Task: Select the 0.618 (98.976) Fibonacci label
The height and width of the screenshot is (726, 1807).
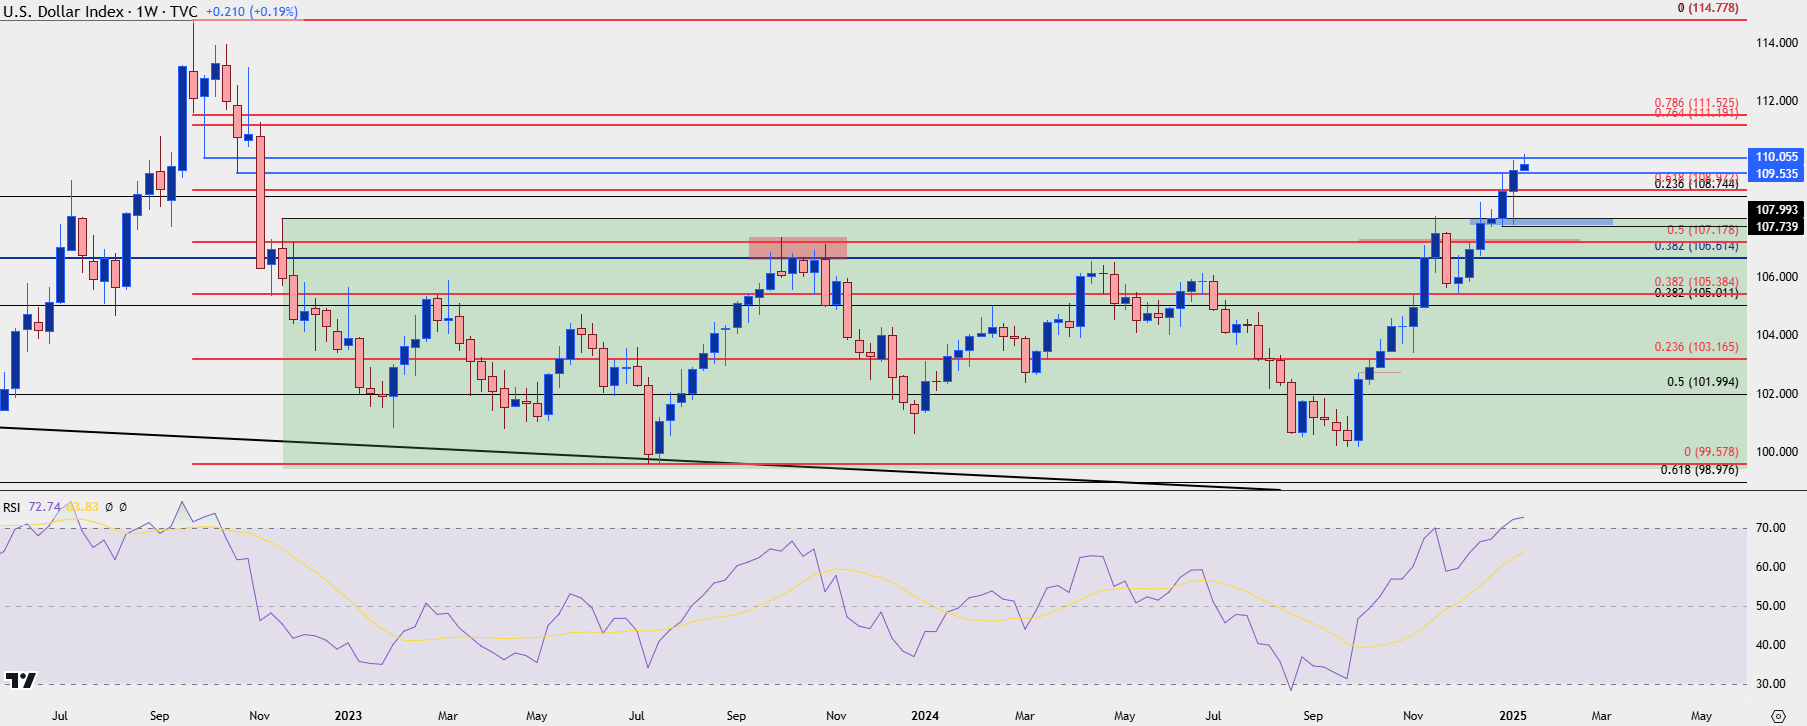Action: [x=1700, y=470]
